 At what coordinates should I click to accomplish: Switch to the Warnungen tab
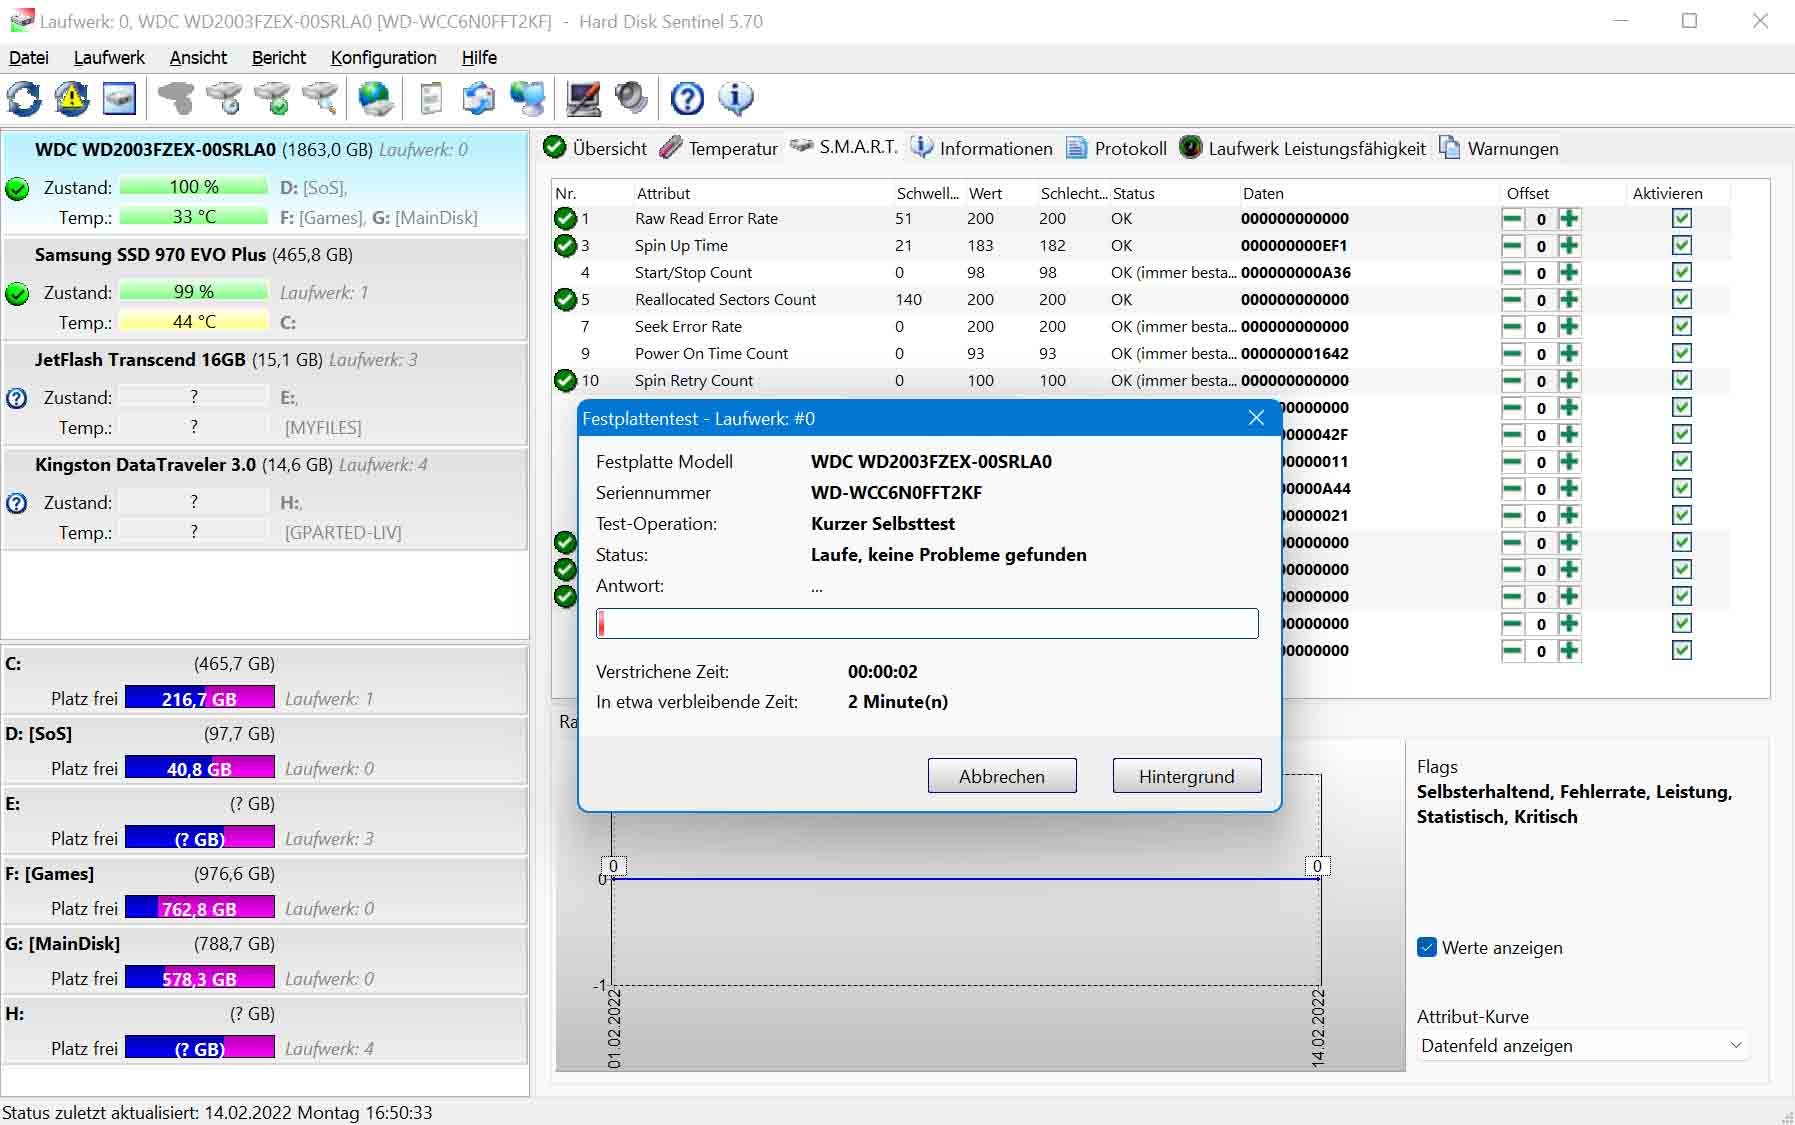[1498, 148]
